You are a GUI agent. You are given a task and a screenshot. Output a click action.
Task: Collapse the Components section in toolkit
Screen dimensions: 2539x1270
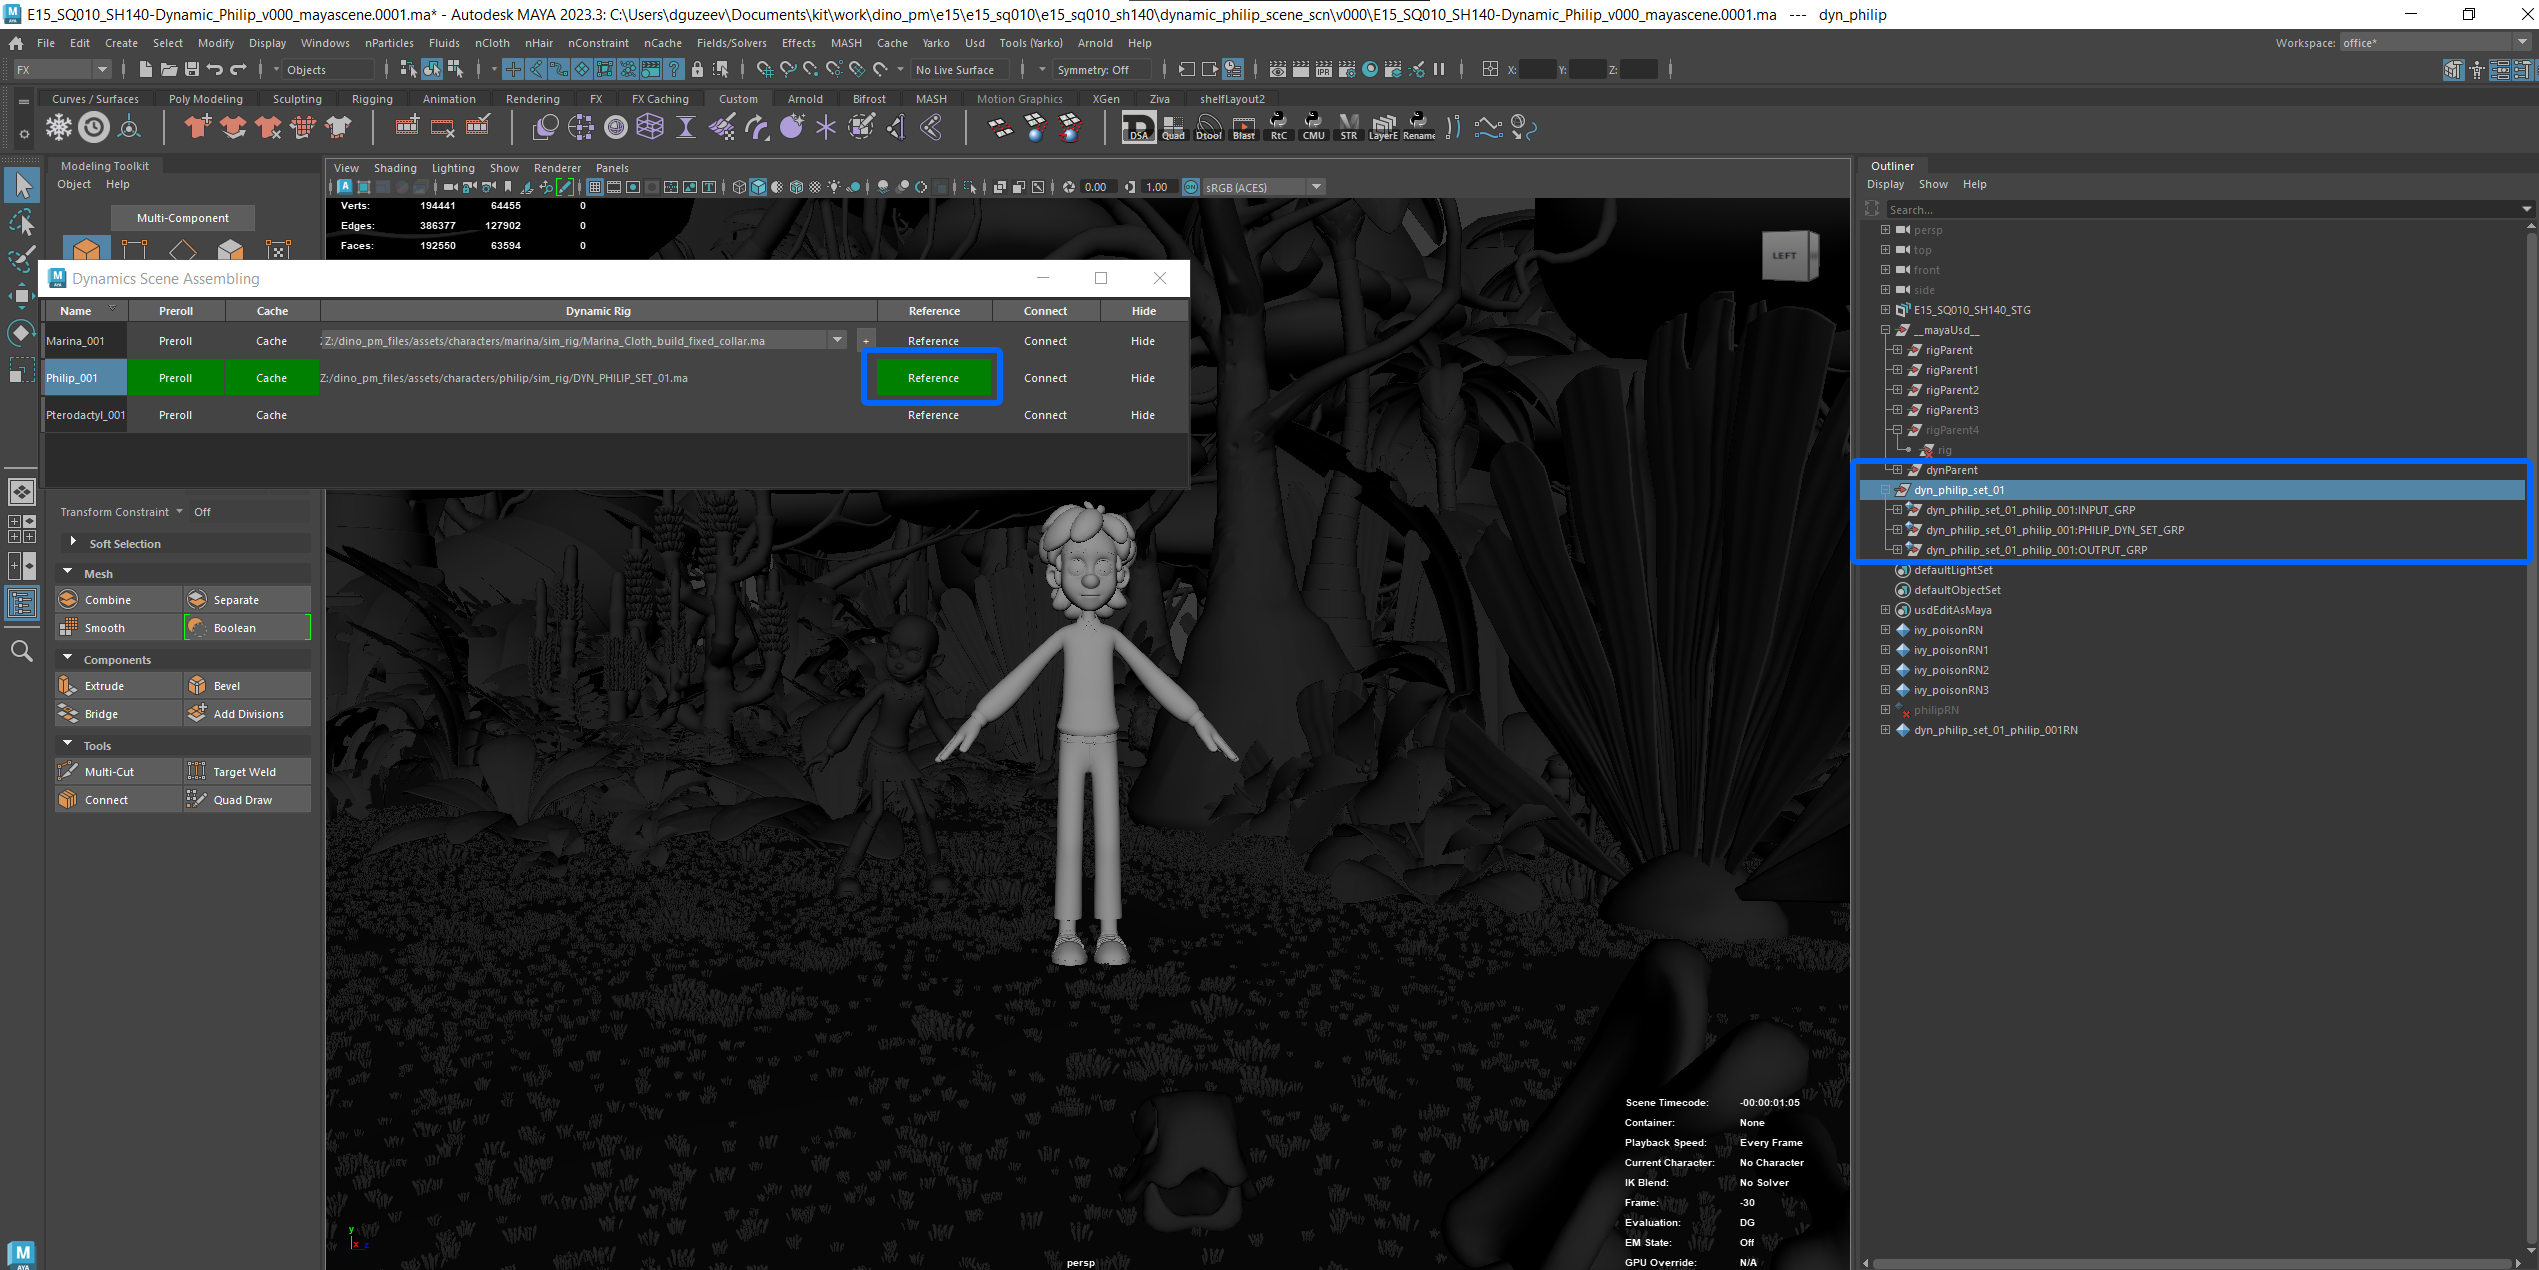68,658
